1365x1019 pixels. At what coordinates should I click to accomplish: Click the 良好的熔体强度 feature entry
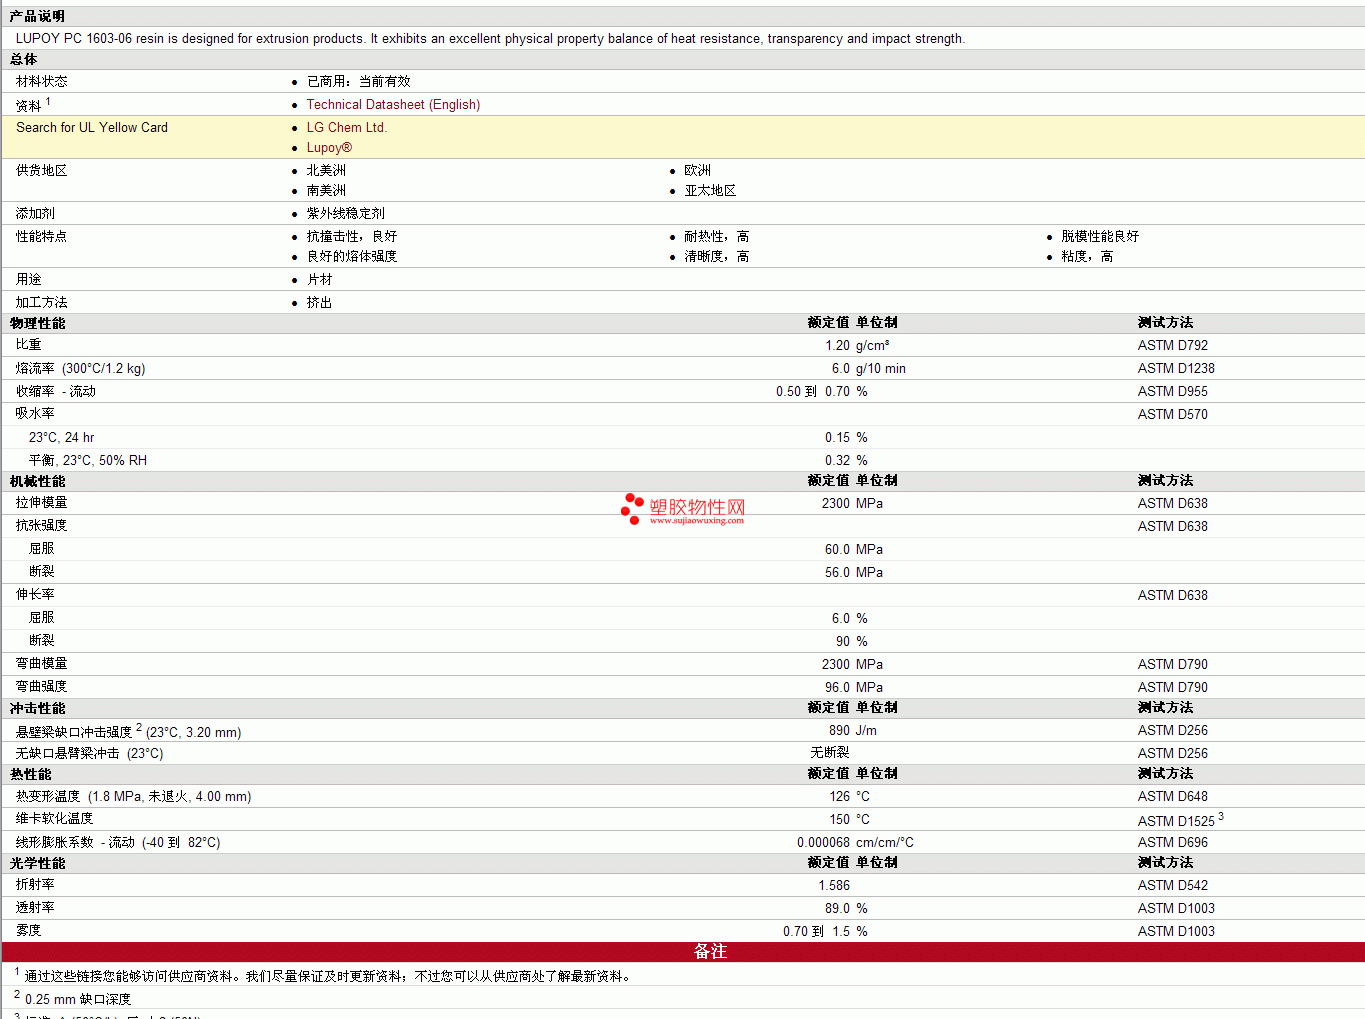[x=351, y=256]
